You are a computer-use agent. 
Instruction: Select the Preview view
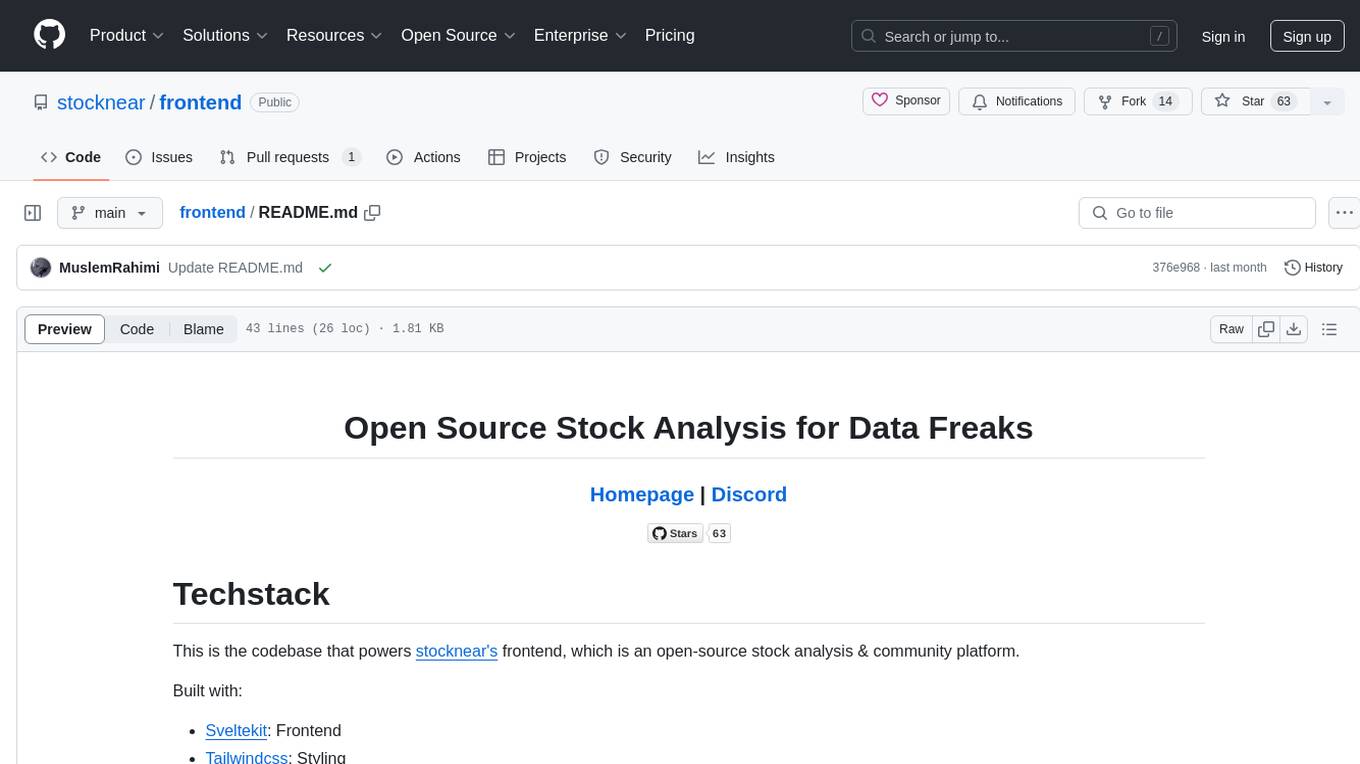coord(65,329)
